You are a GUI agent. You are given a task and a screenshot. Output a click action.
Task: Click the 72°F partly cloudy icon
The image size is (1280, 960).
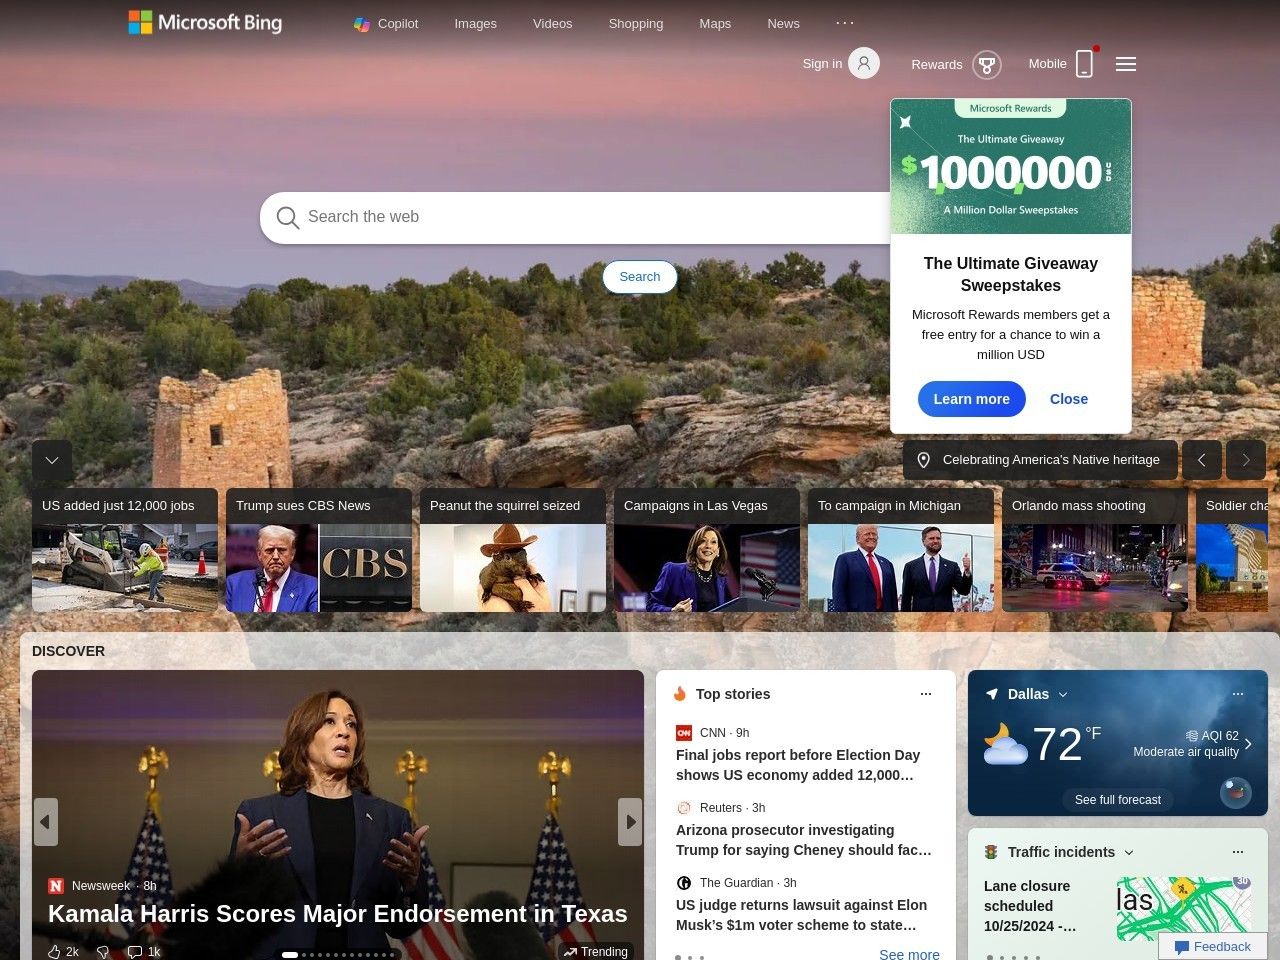(x=1005, y=745)
